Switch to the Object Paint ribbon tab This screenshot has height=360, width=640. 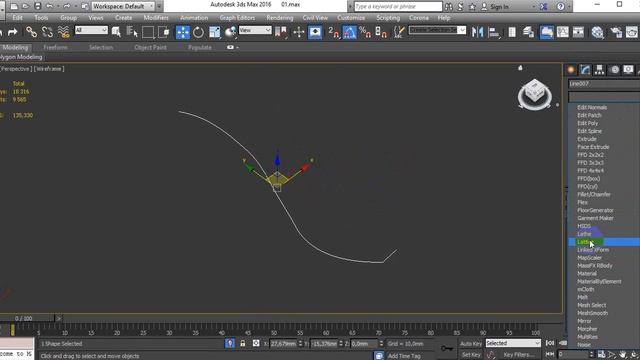(150, 47)
